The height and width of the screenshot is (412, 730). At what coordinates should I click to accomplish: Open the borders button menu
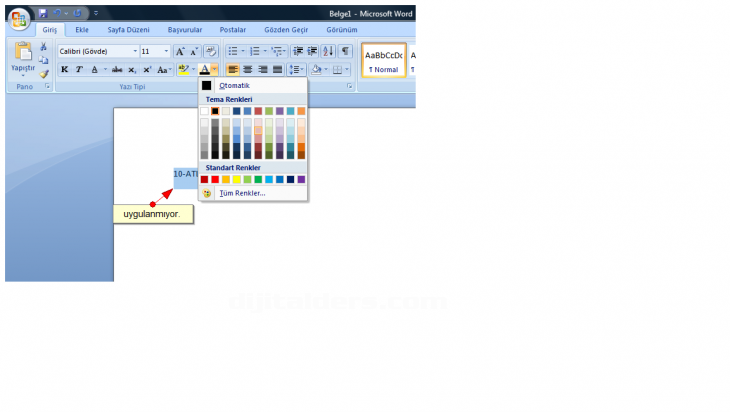pos(341,69)
